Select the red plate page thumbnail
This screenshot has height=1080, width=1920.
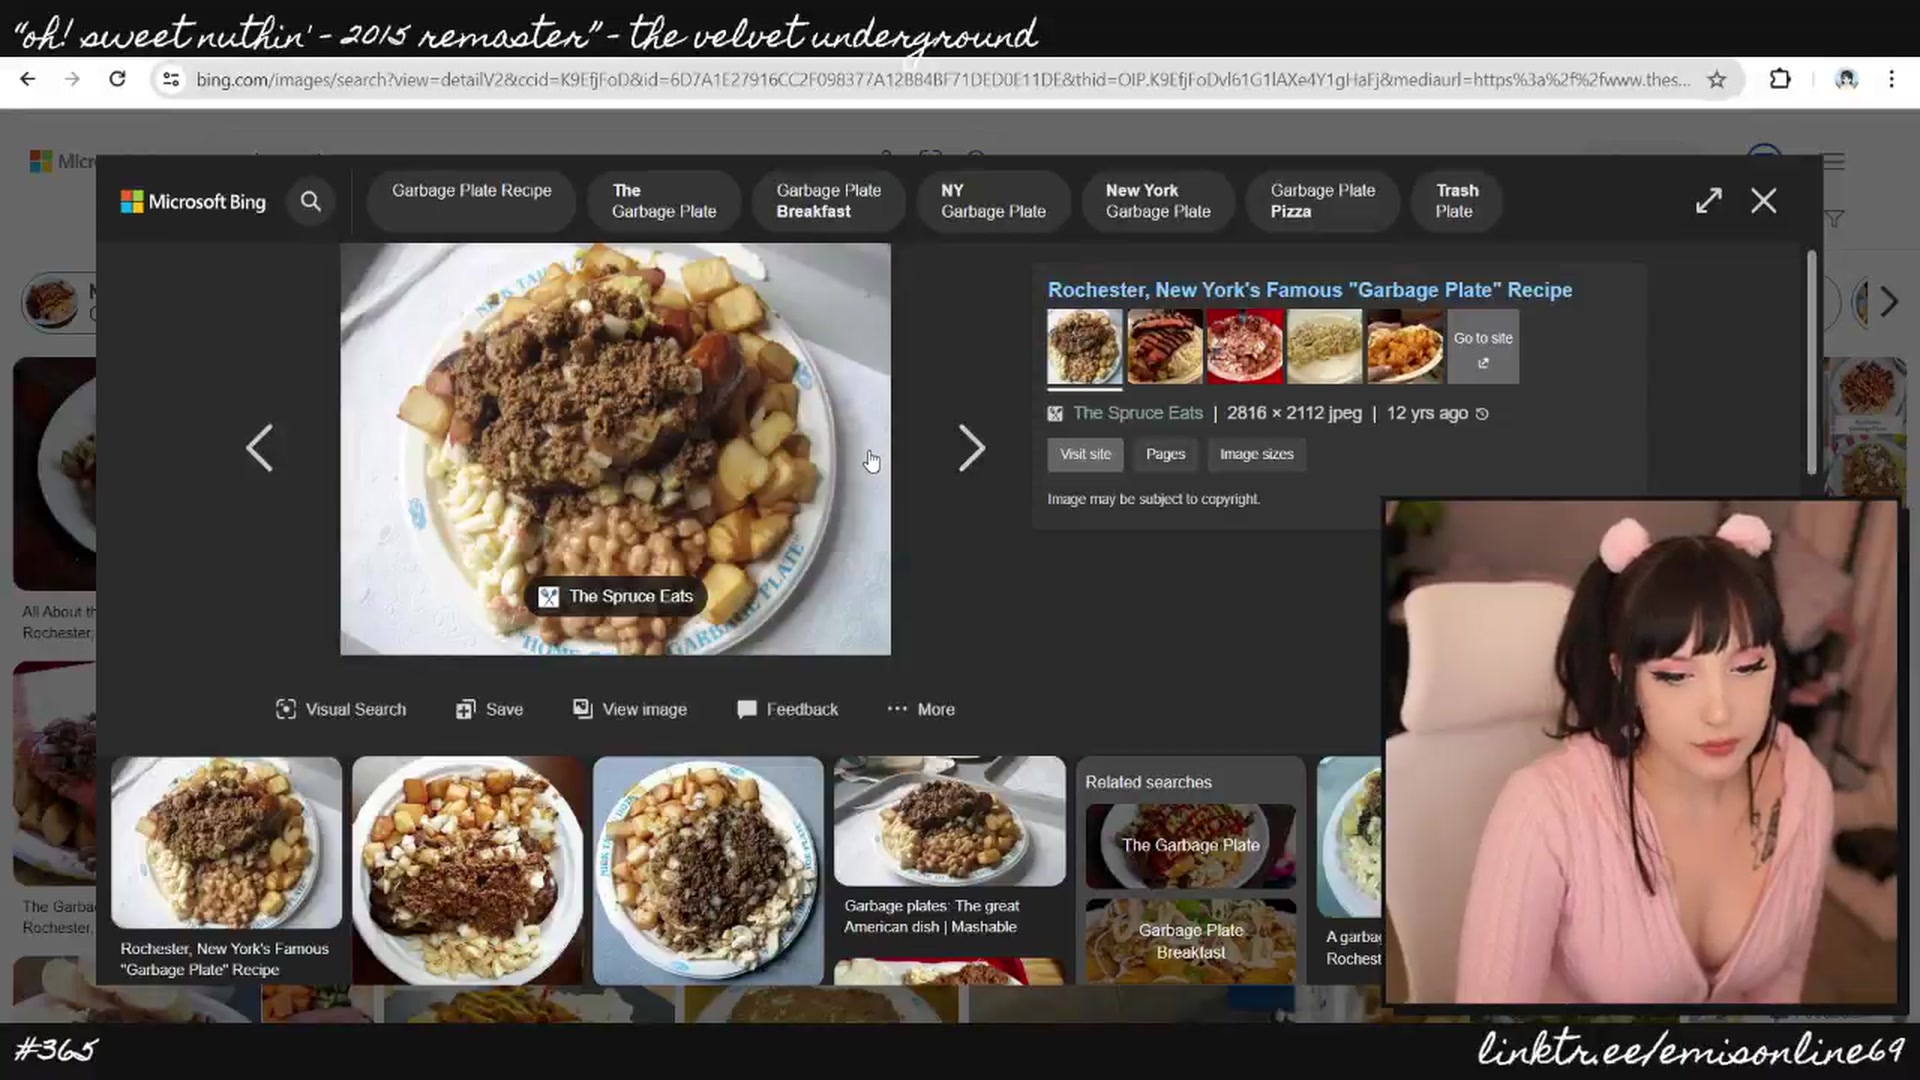pyautogui.click(x=1244, y=347)
